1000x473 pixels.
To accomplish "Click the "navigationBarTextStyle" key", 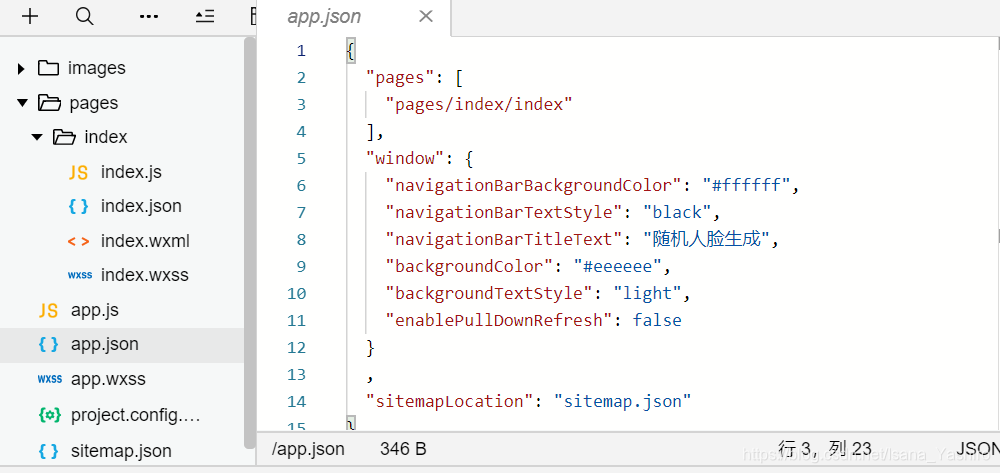I will (x=504, y=212).
